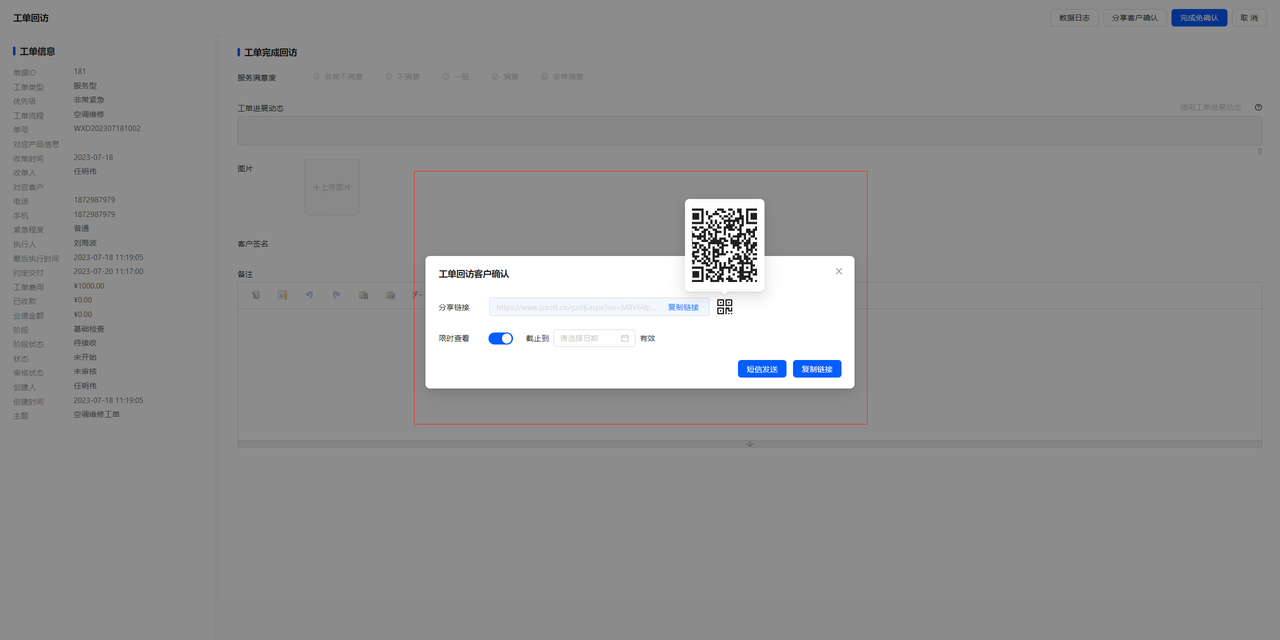The height and width of the screenshot is (640, 1280).
Task: Click the undo icon in 备注 editor toolbar
Action: [x=310, y=295]
